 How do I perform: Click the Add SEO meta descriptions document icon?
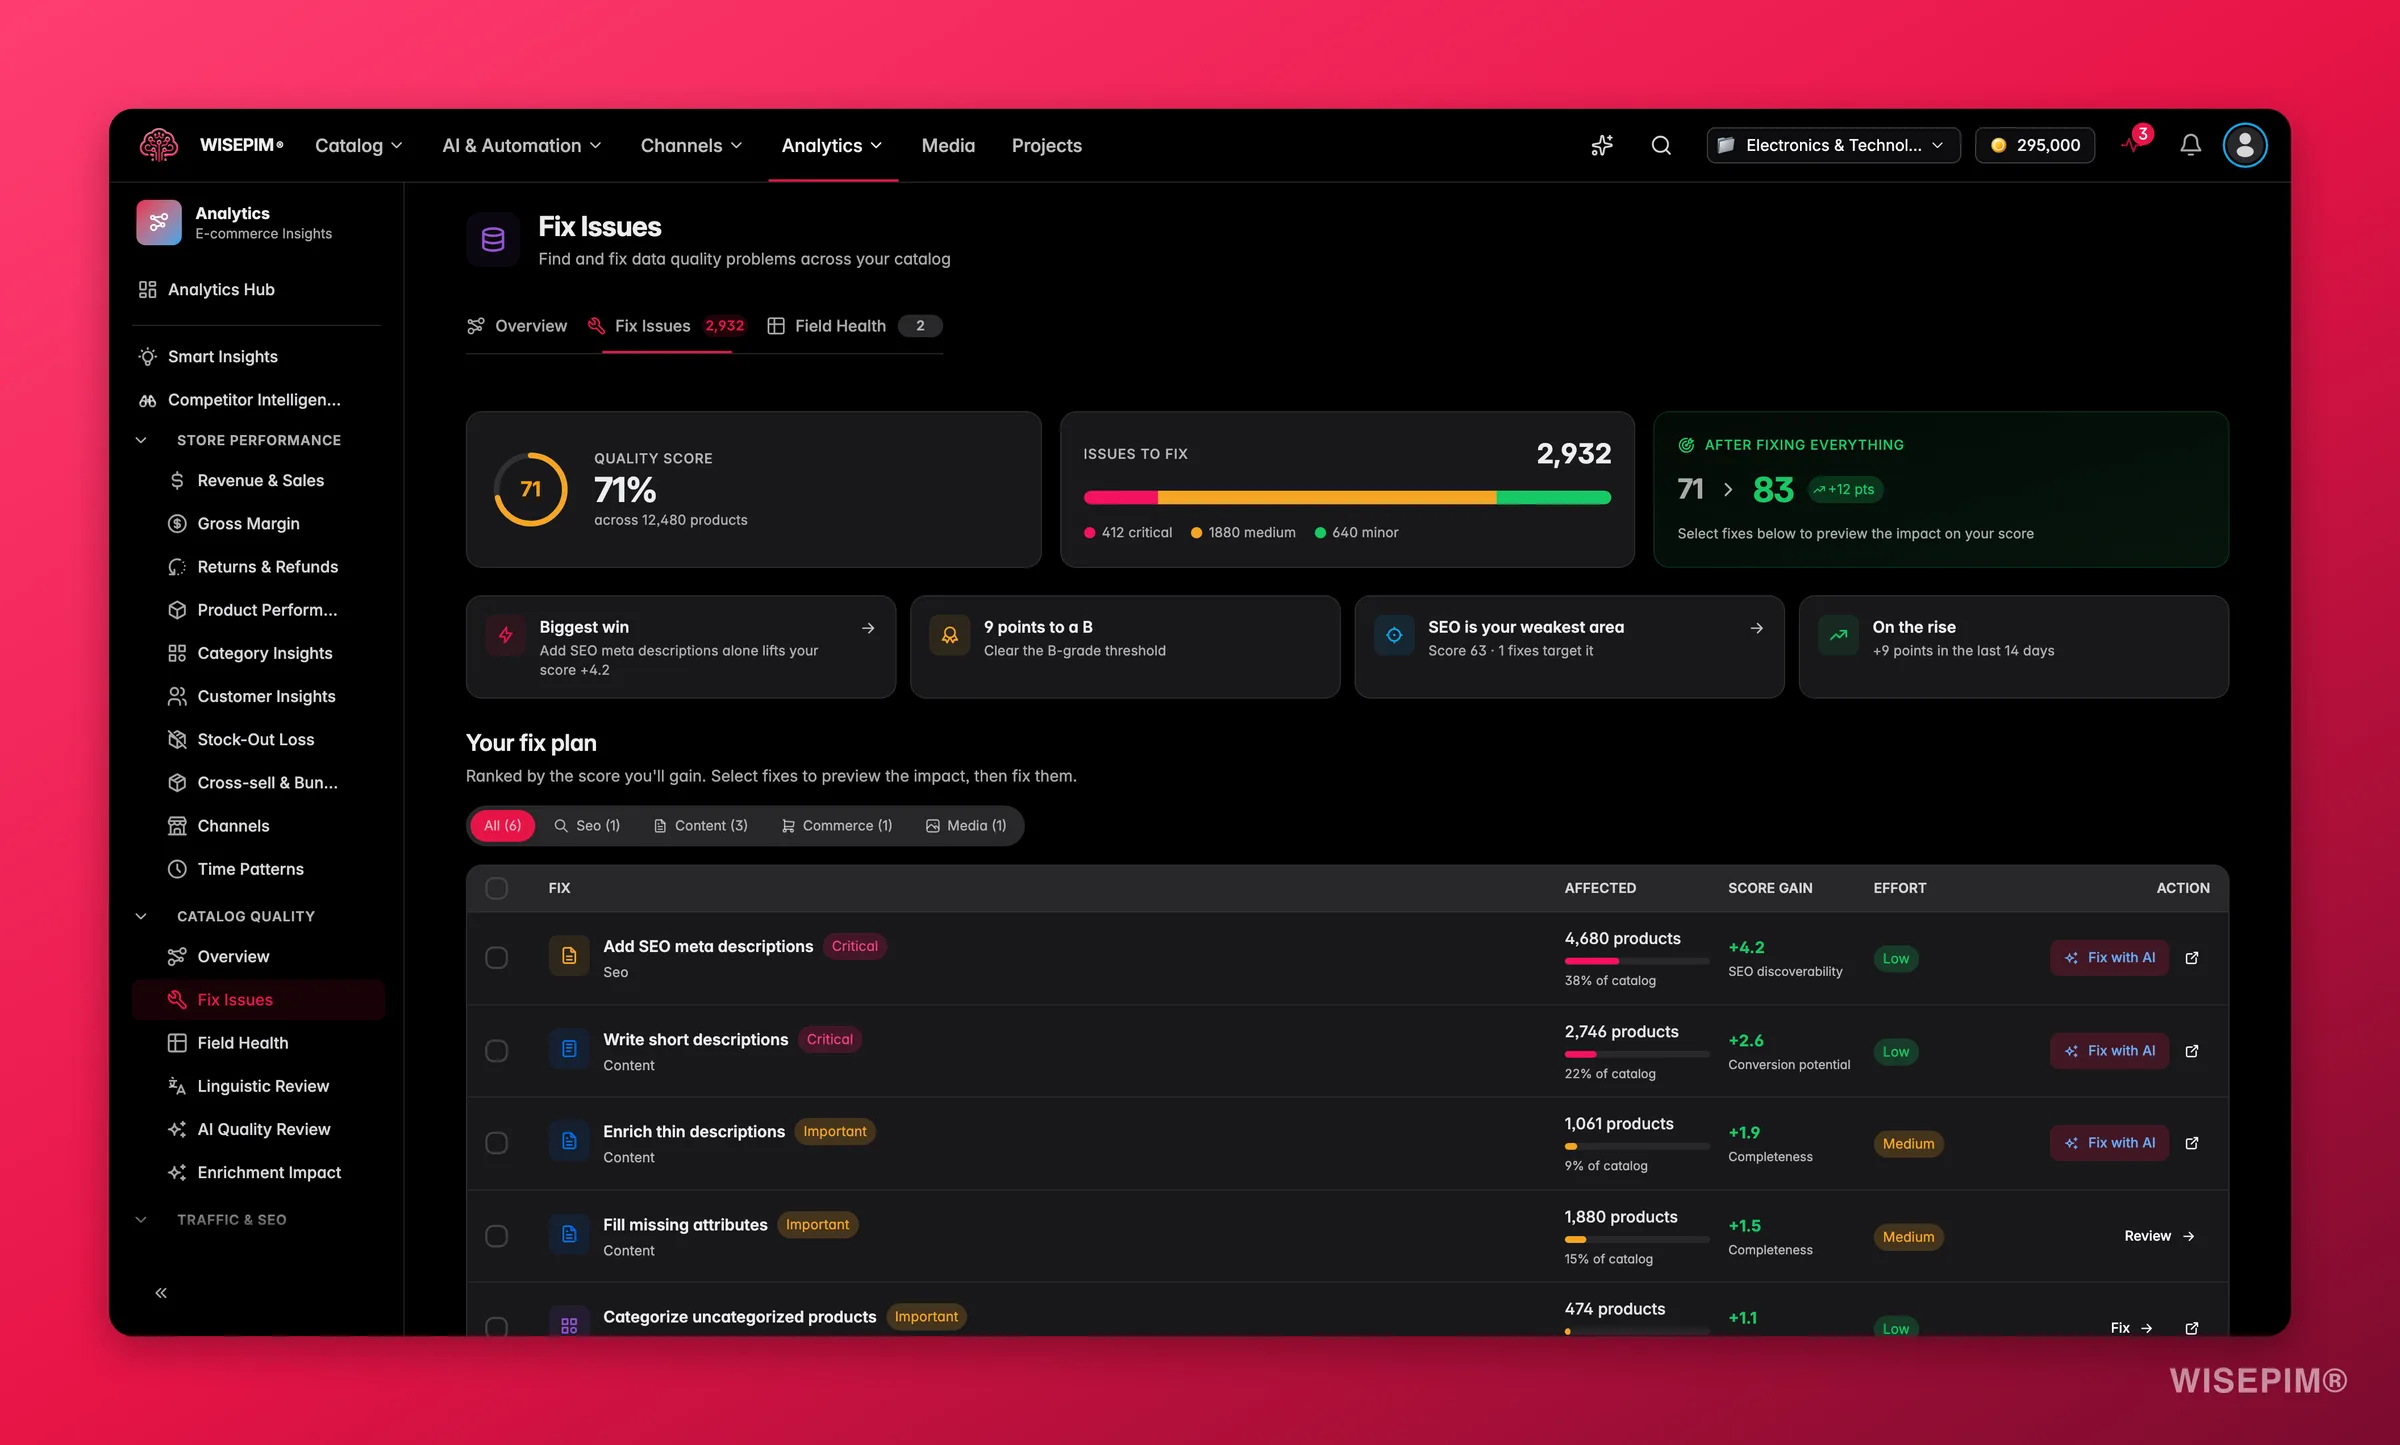pyautogui.click(x=569, y=956)
